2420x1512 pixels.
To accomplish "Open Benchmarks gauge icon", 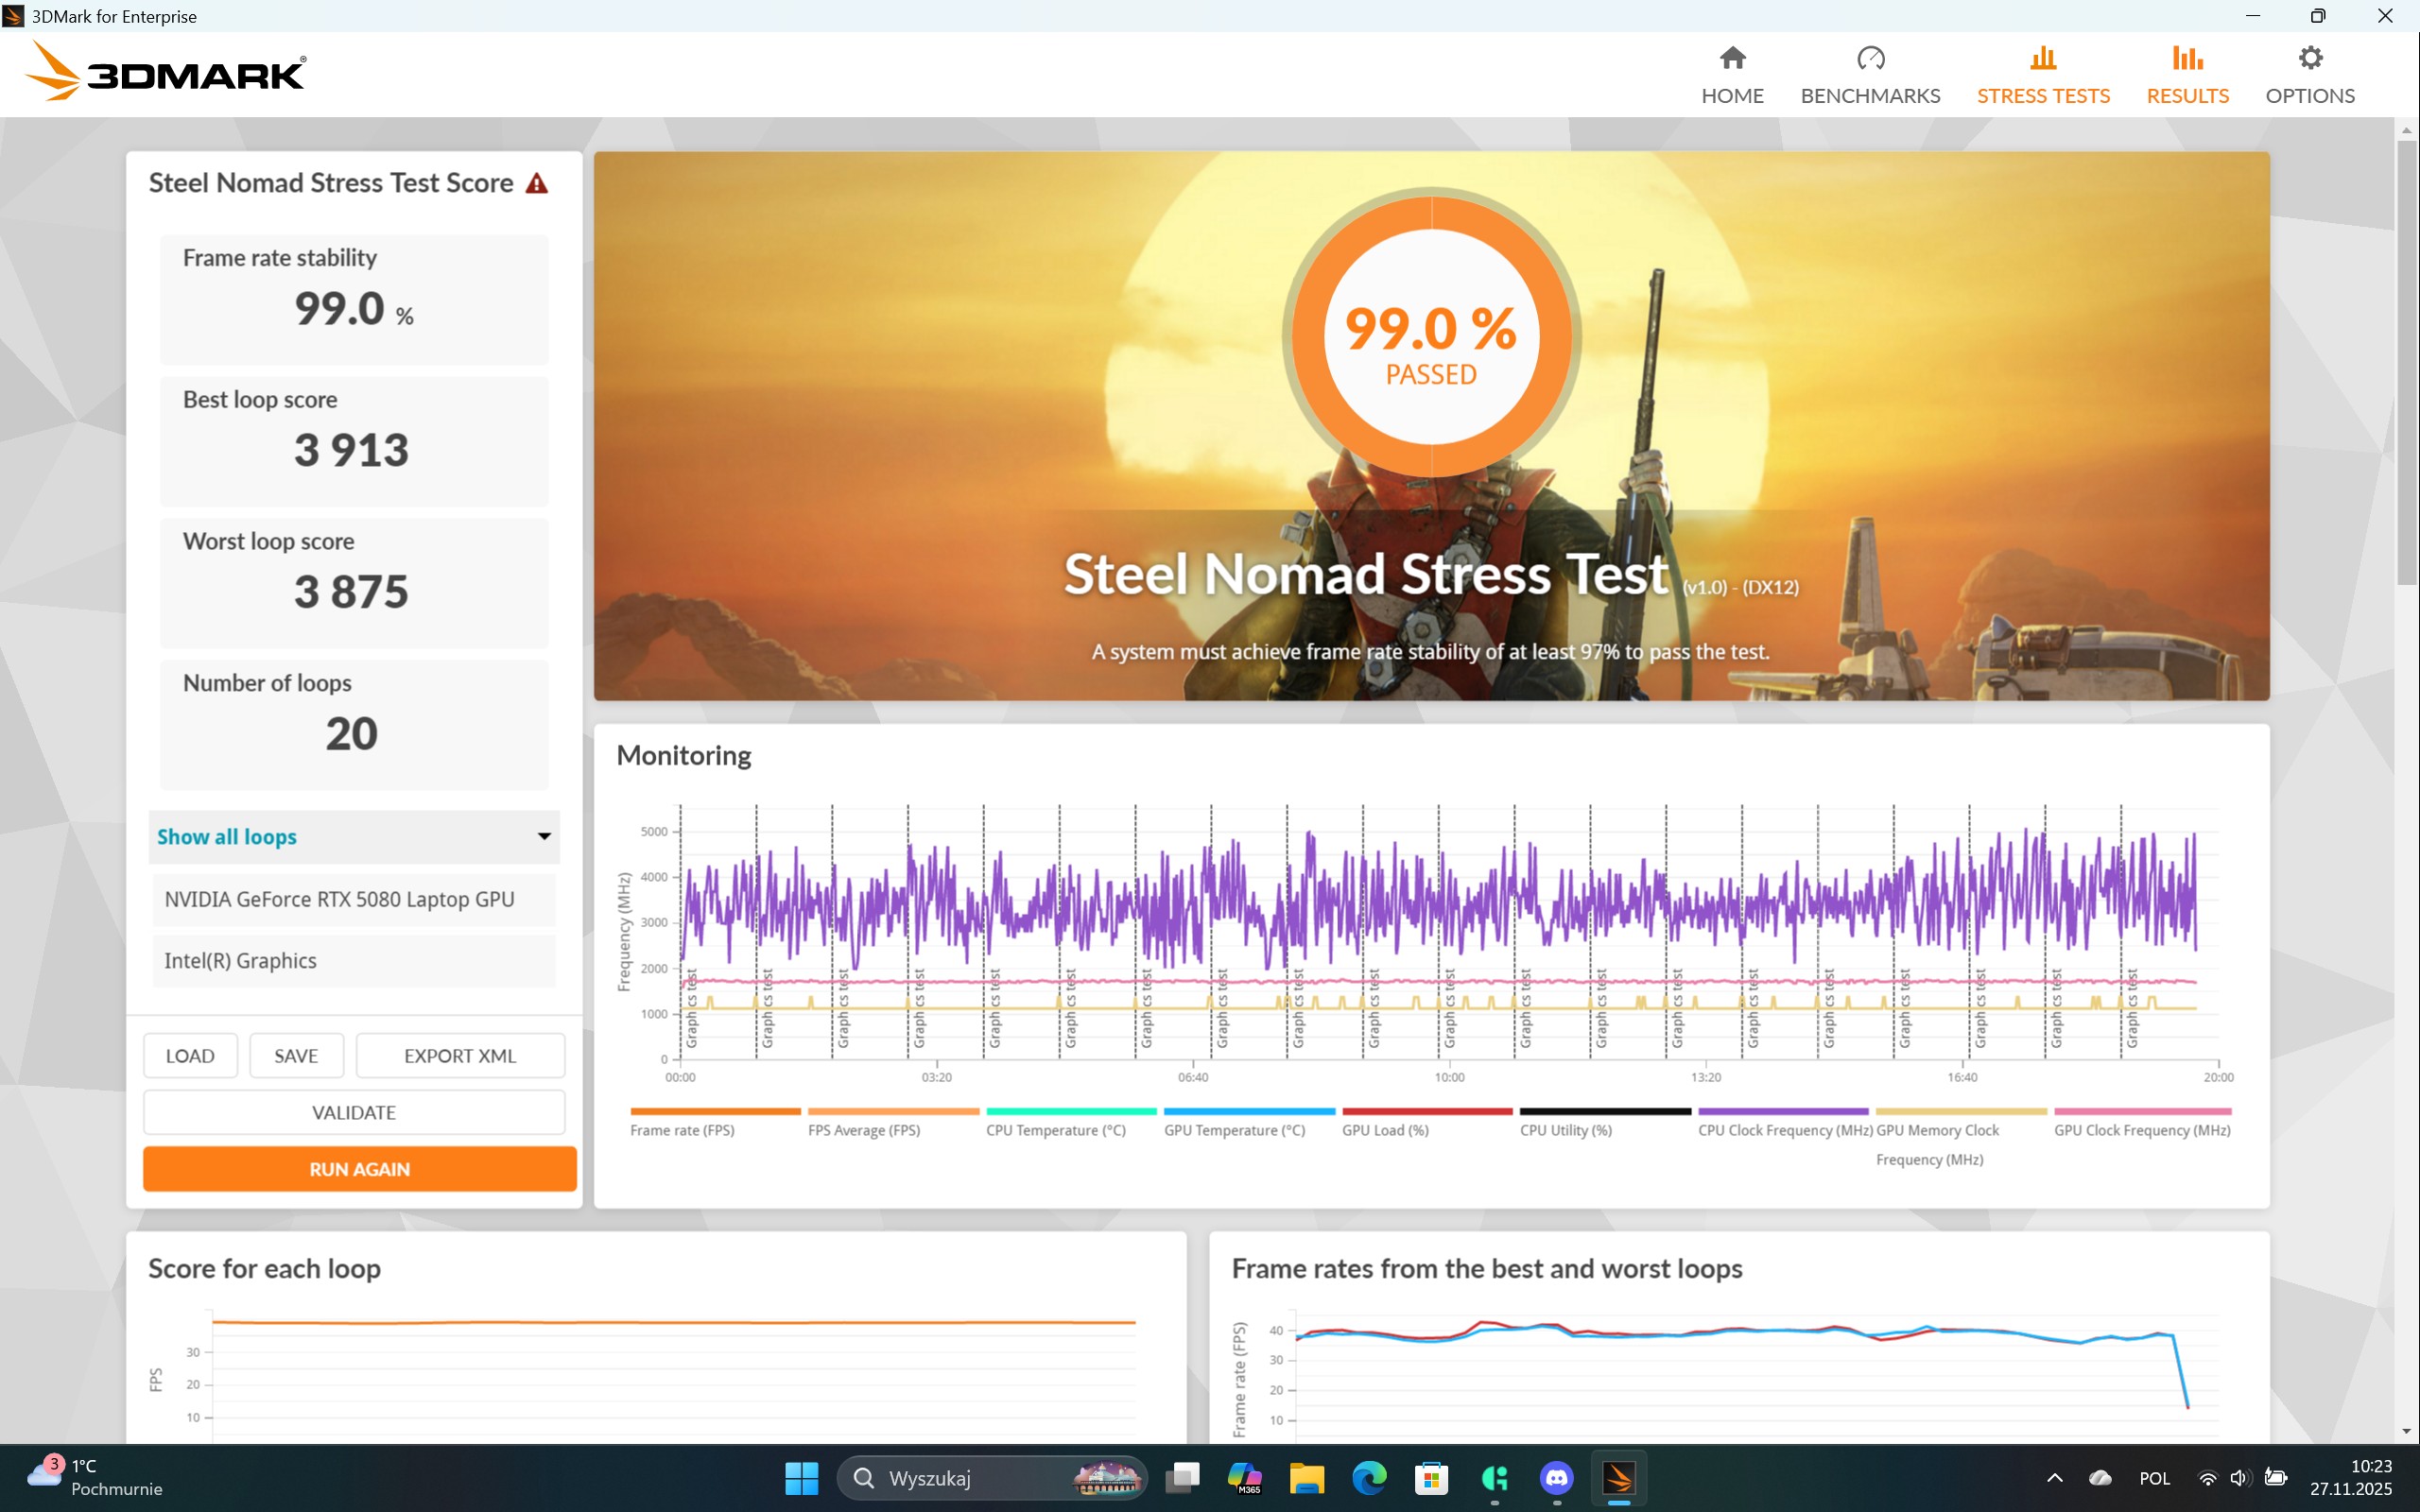I will tap(1870, 58).
